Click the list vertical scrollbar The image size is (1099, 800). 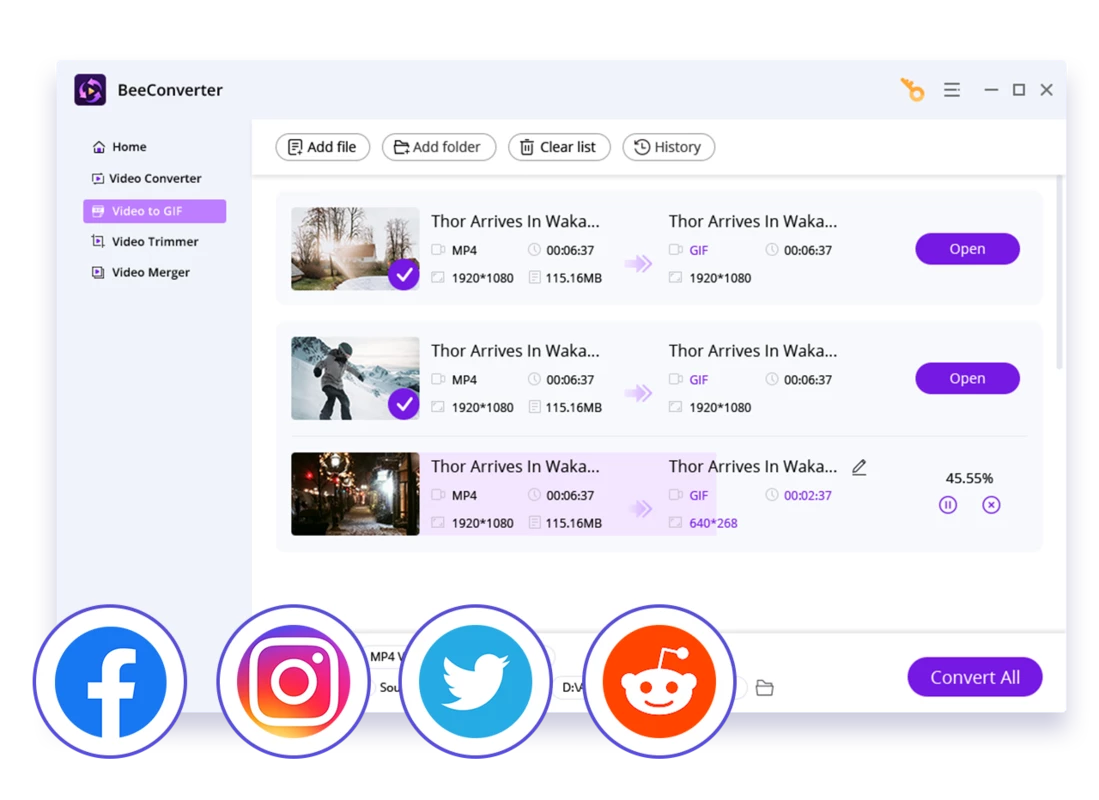[x=1059, y=273]
